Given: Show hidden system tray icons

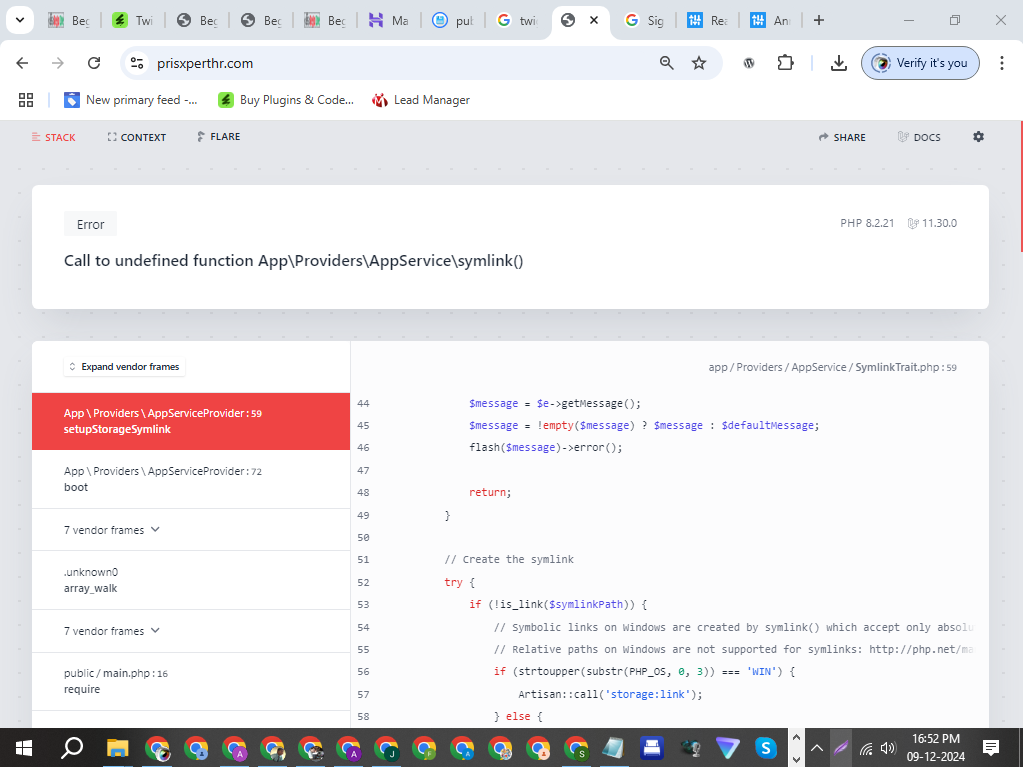Looking at the screenshot, I should [816, 748].
